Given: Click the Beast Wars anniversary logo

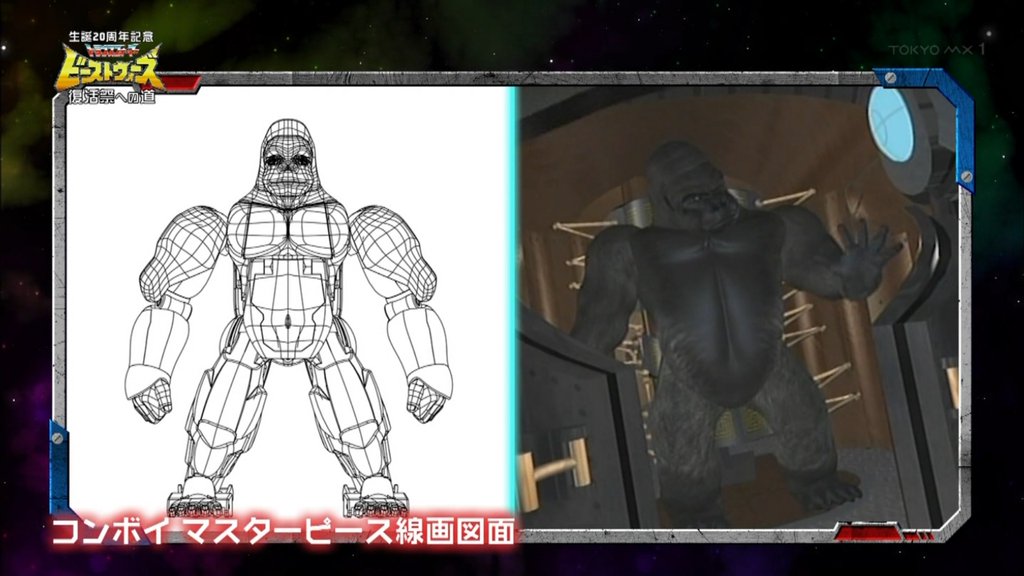Looking at the screenshot, I should click(x=110, y=67).
